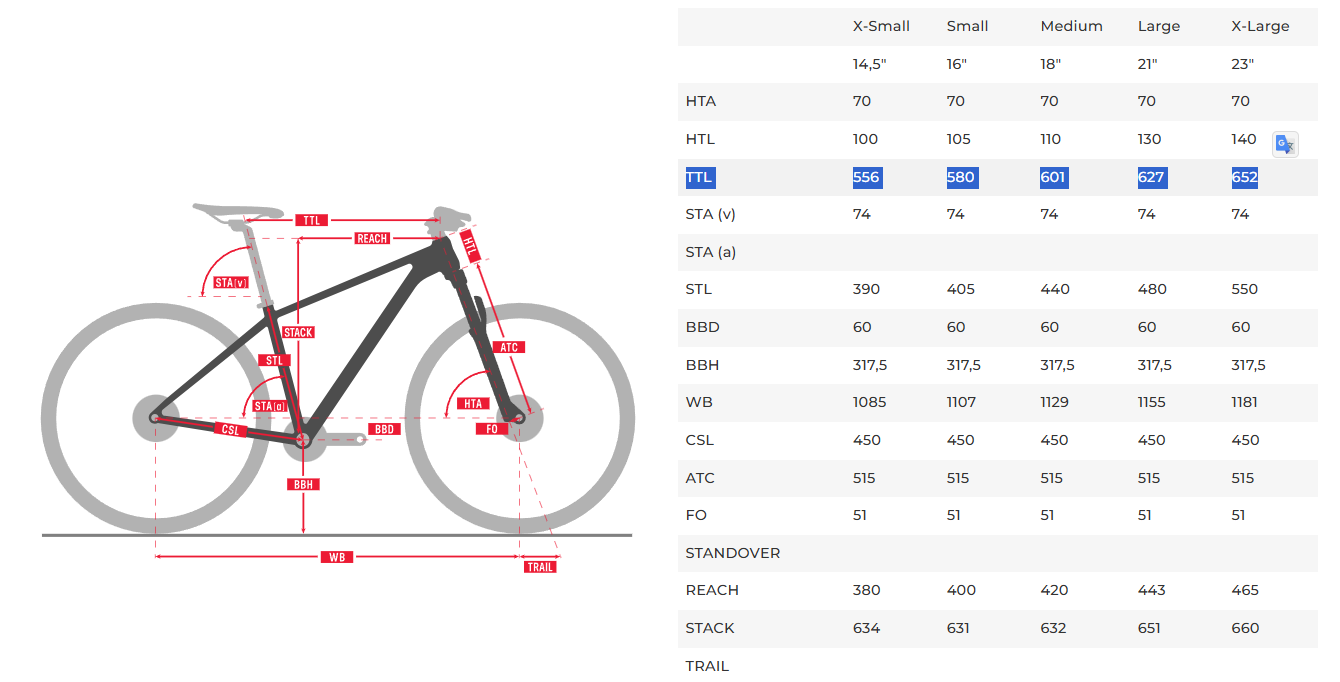Select the X-Large column header
Image resolution: width=1340 pixels, height=682 pixels.
1260,26
